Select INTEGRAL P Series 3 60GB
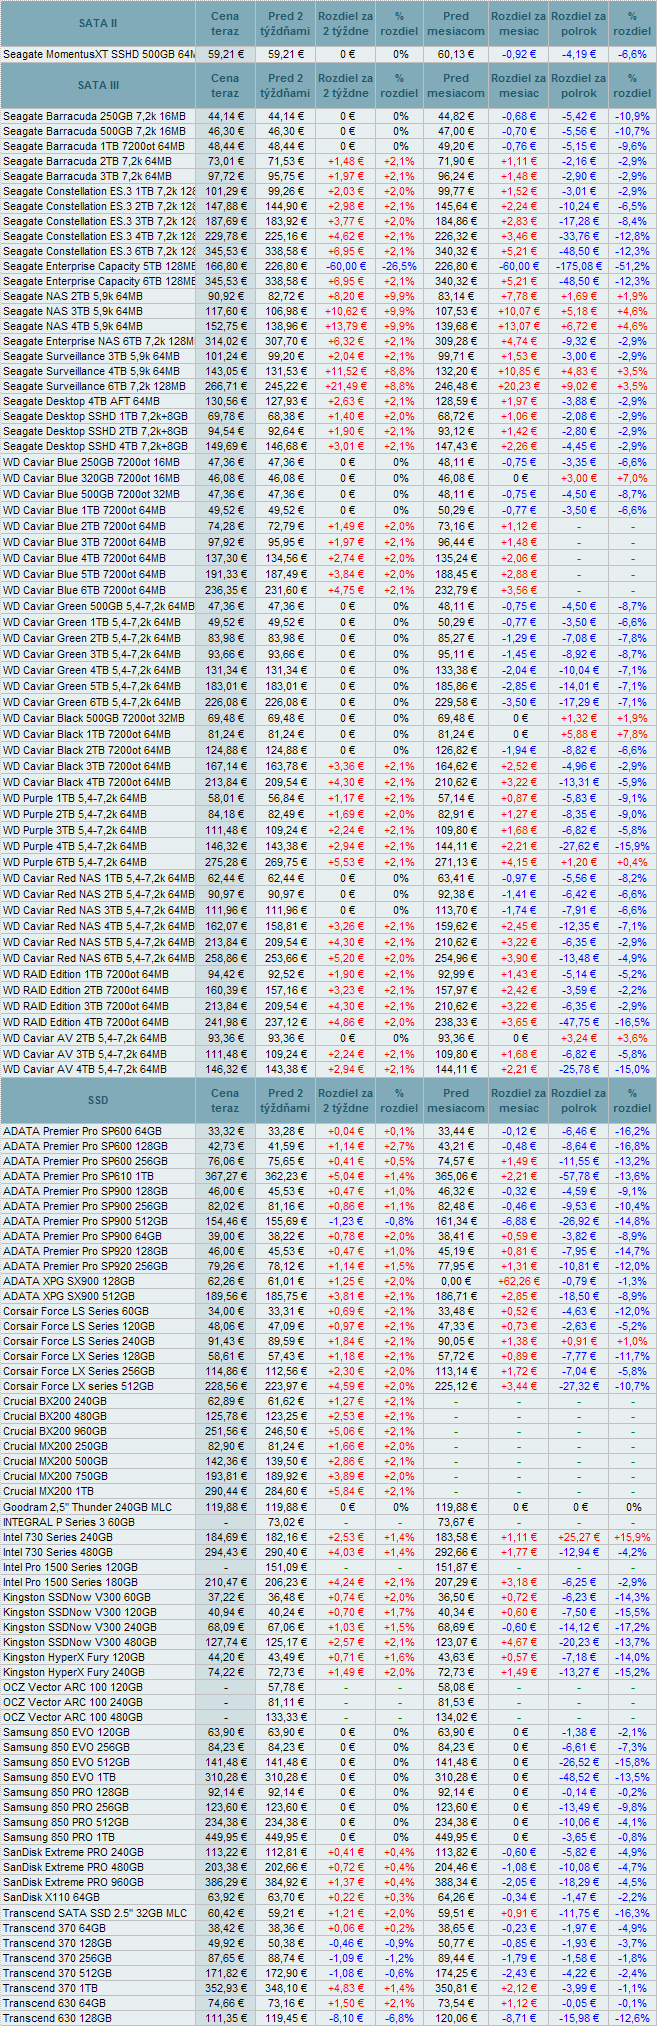The image size is (657, 2026). (x=68, y=1522)
